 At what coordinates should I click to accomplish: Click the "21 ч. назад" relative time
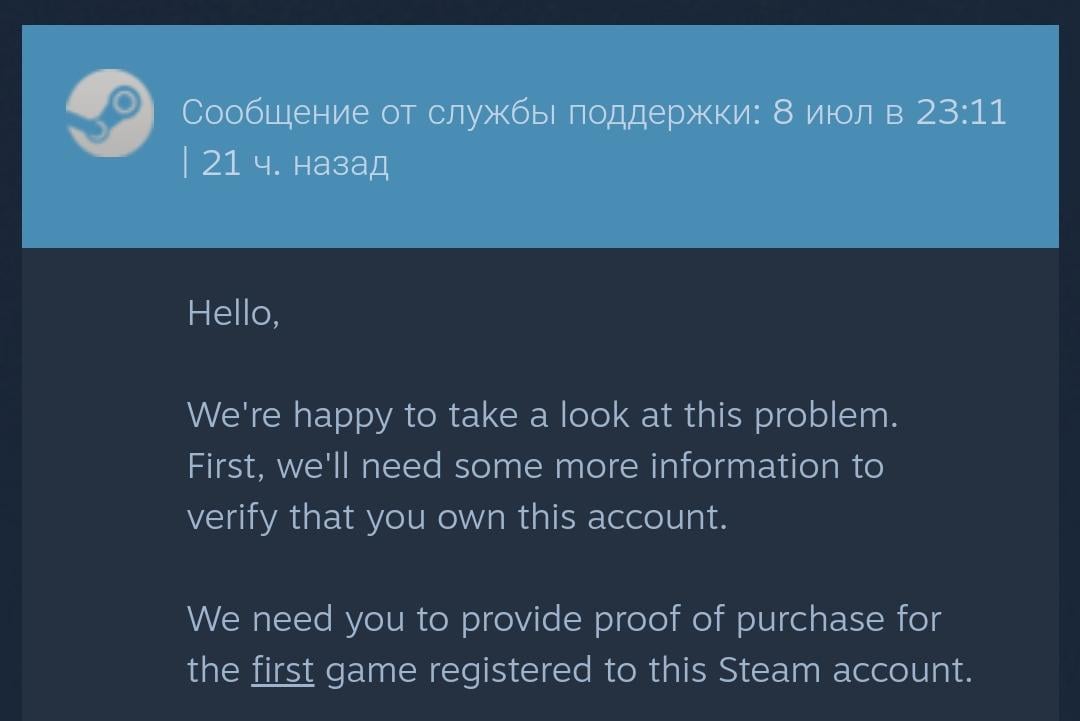tap(295, 162)
